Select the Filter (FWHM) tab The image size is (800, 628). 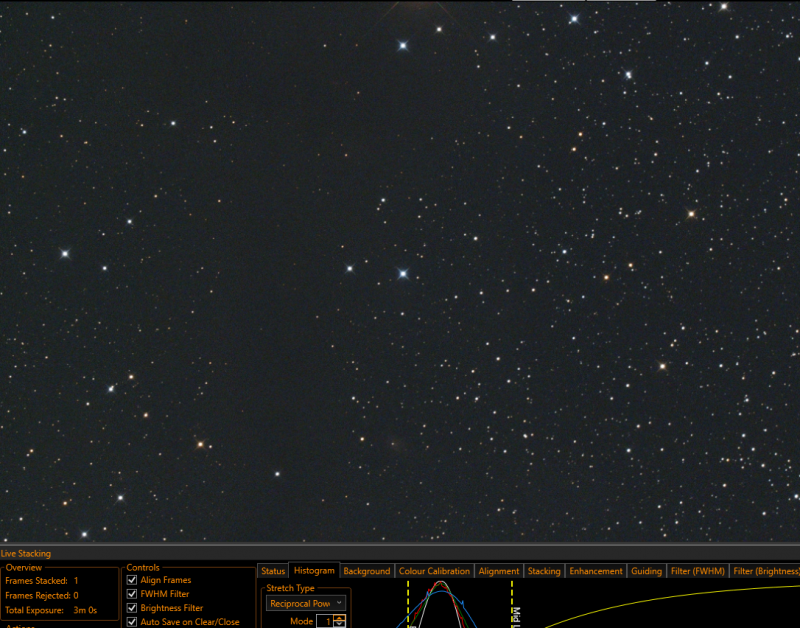697,571
